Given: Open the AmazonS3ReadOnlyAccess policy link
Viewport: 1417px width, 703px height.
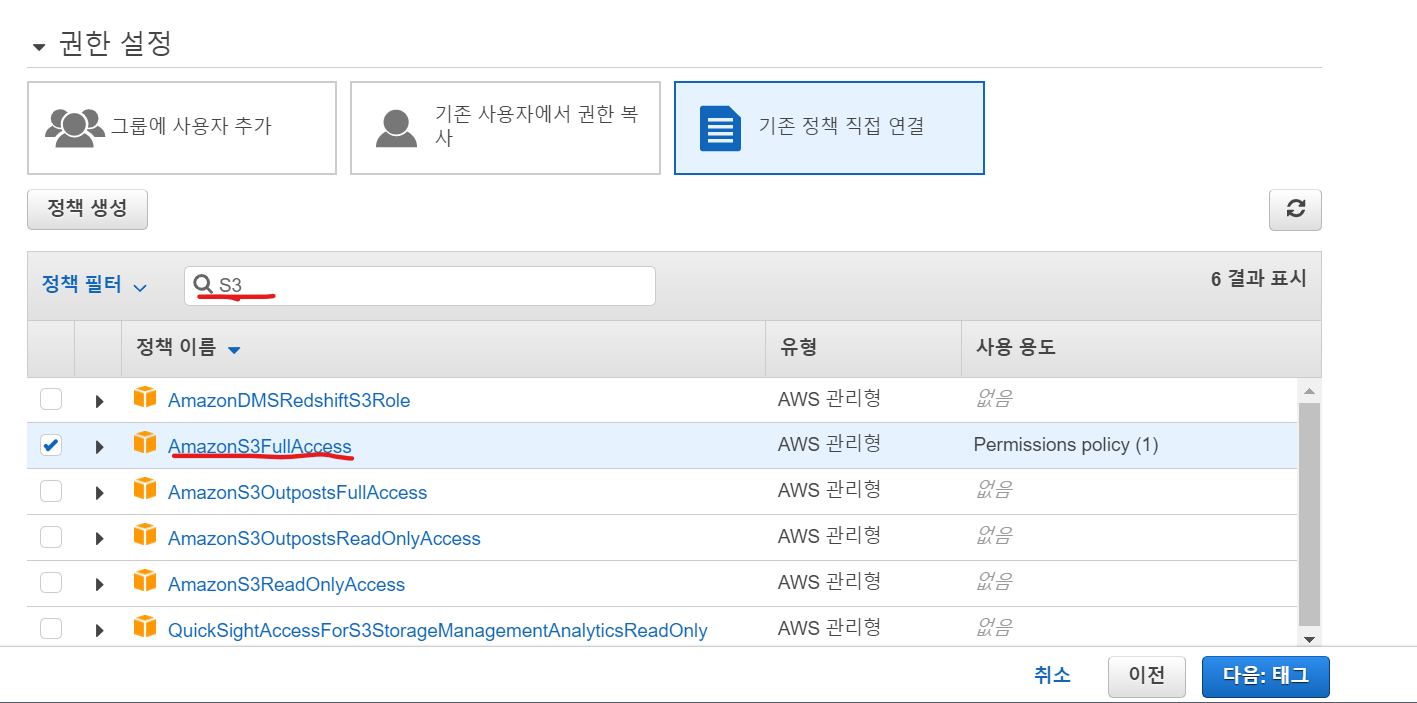Looking at the screenshot, I should [286, 584].
